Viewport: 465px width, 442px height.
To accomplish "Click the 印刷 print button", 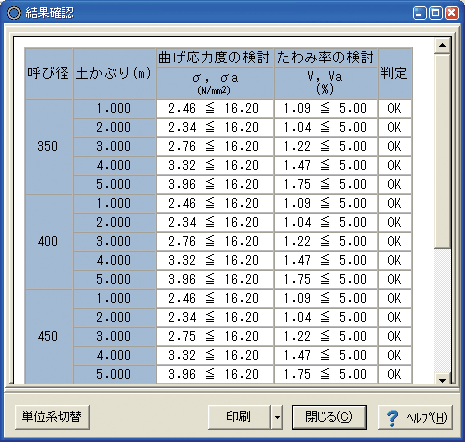I will (239, 417).
